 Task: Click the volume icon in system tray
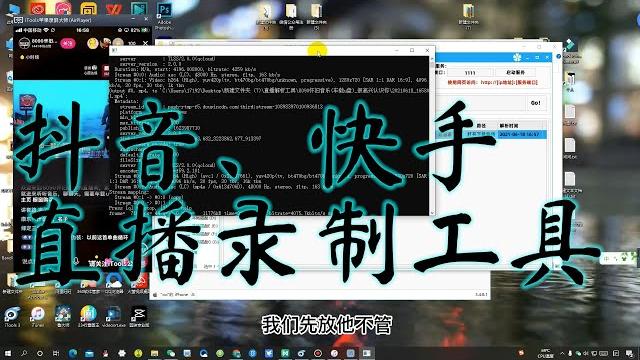pyautogui.click(x=586, y=353)
